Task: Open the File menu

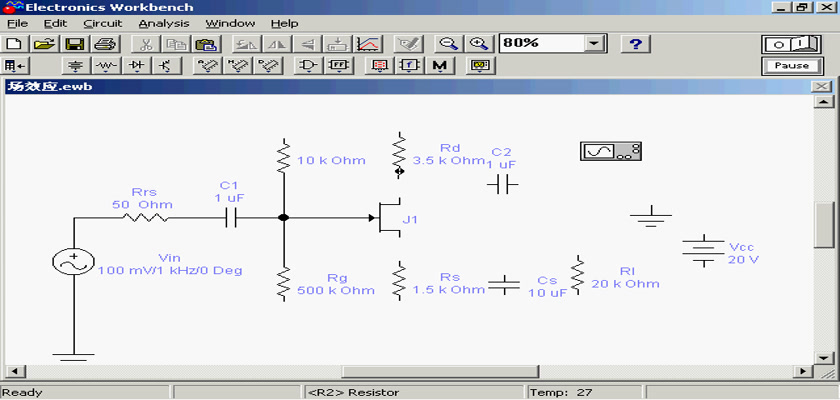Action: [17, 24]
